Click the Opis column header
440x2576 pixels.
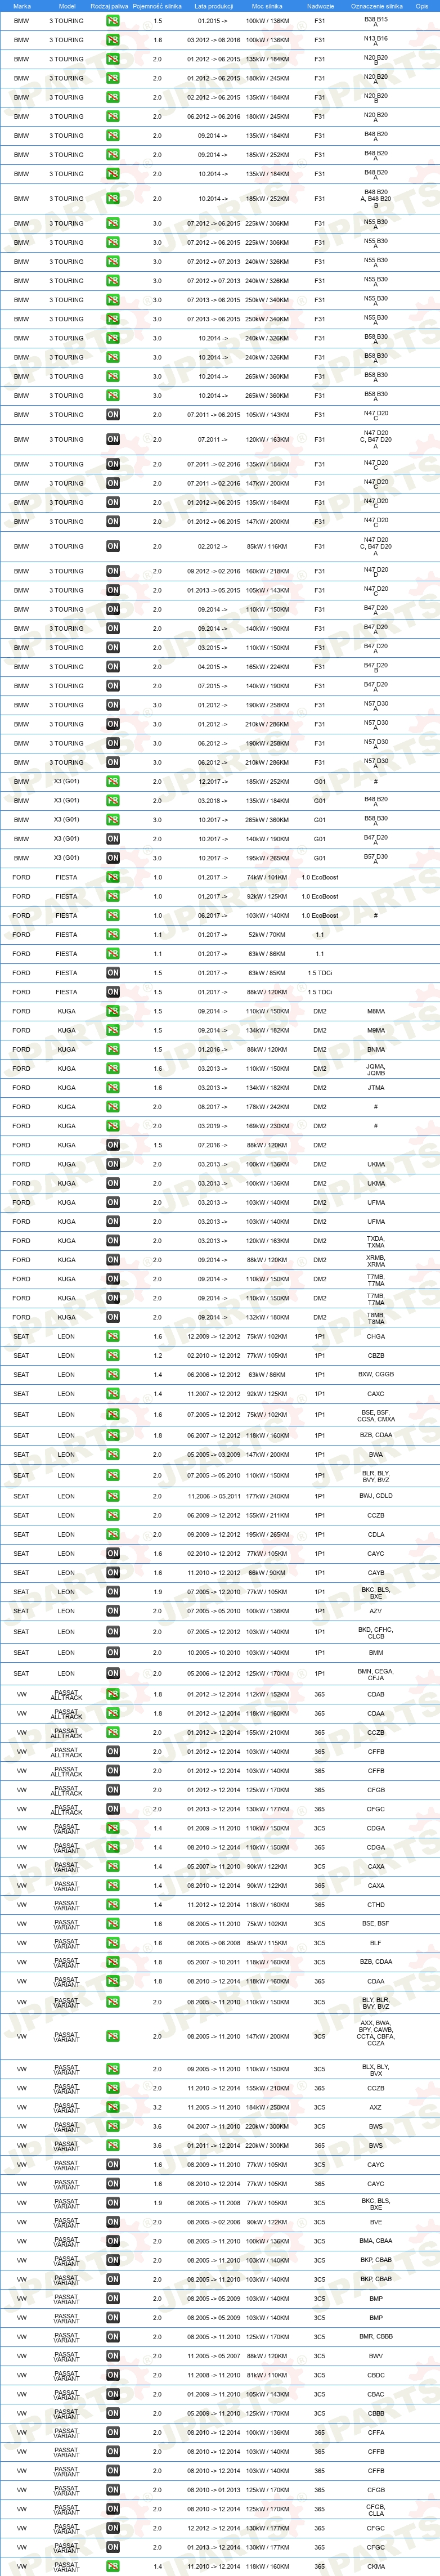click(x=422, y=6)
